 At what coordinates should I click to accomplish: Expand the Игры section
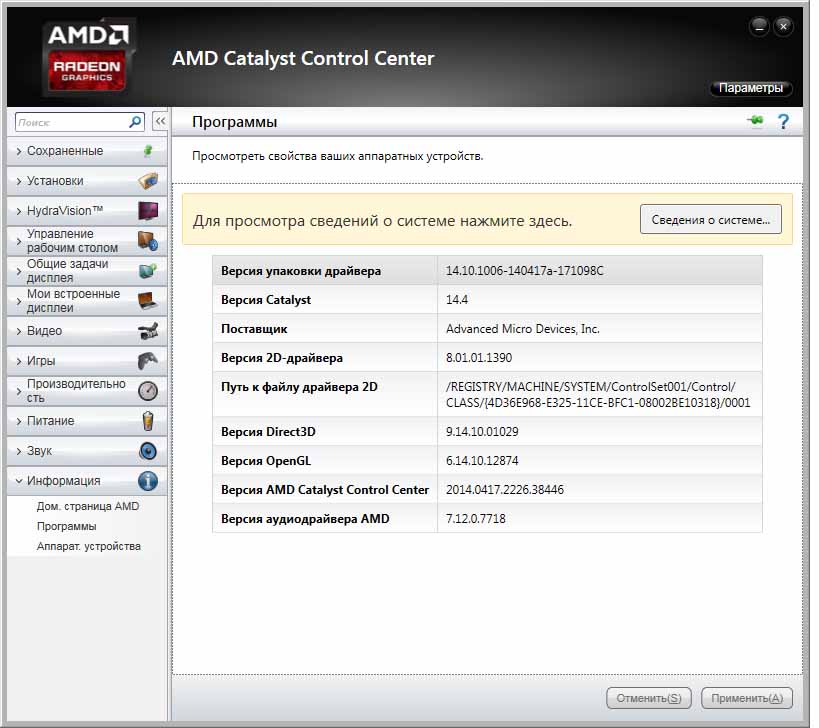click(x=87, y=361)
